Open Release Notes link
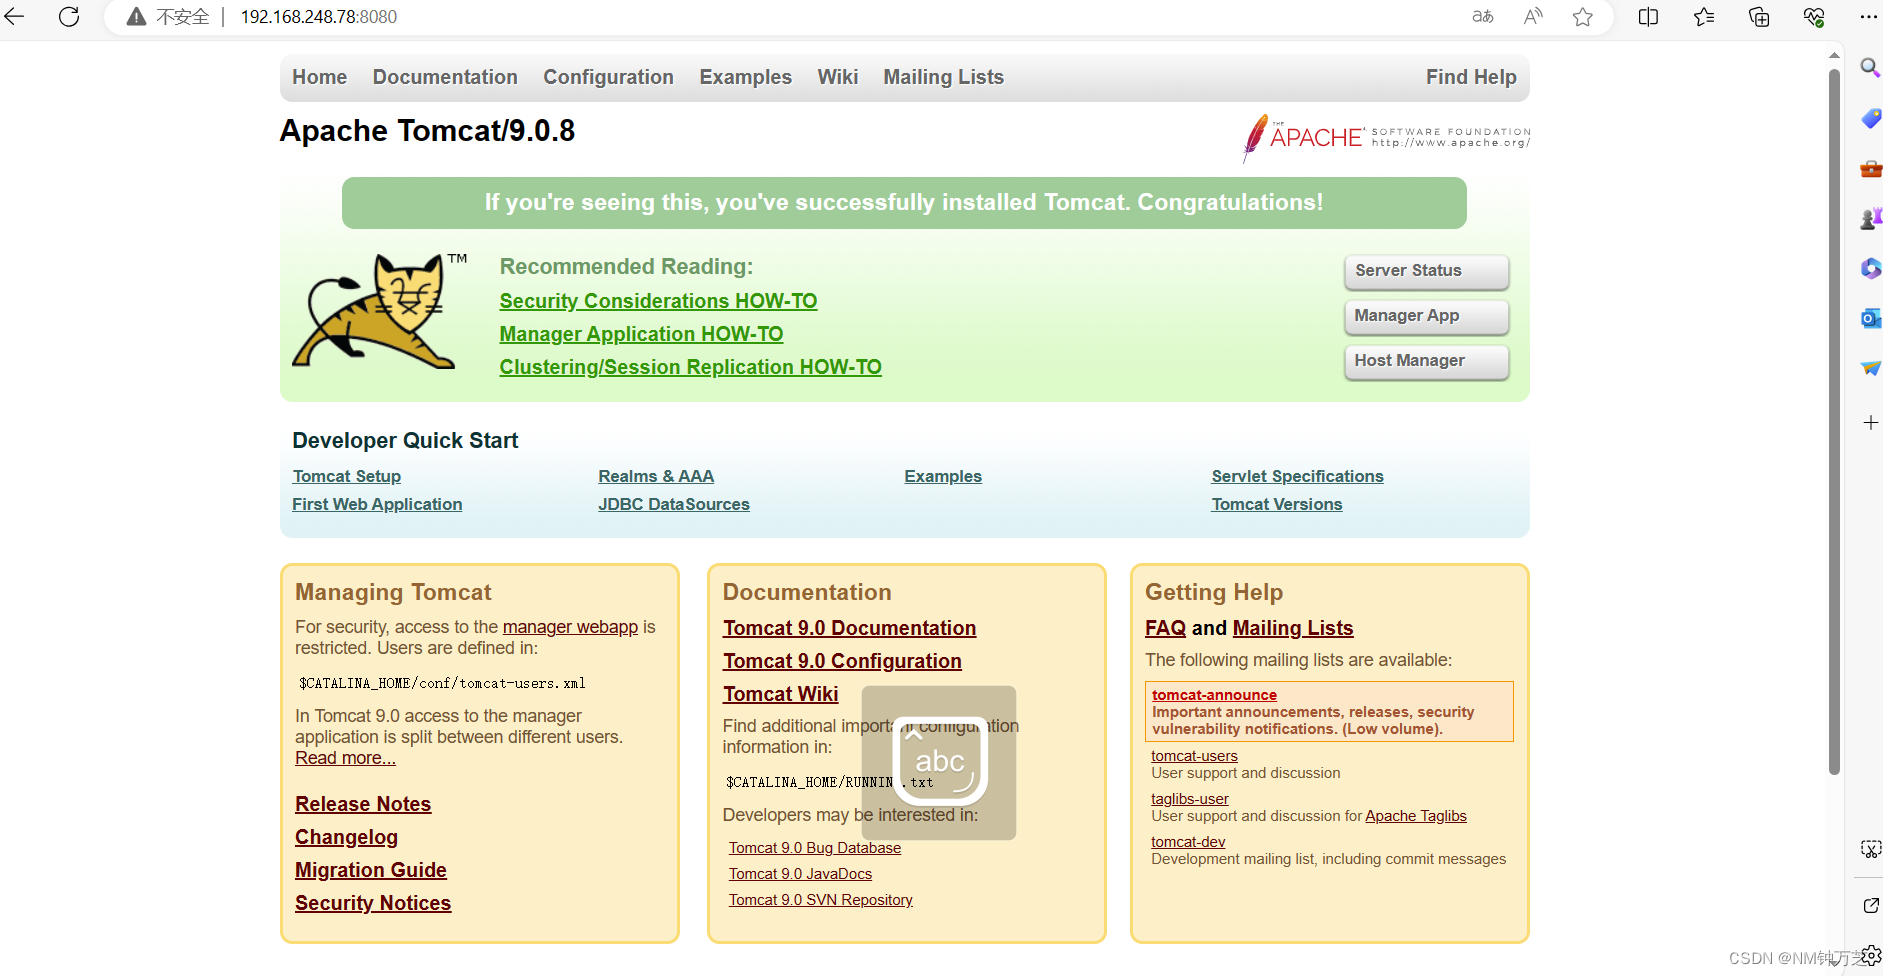Viewport: 1883px width, 976px height. tap(363, 804)
